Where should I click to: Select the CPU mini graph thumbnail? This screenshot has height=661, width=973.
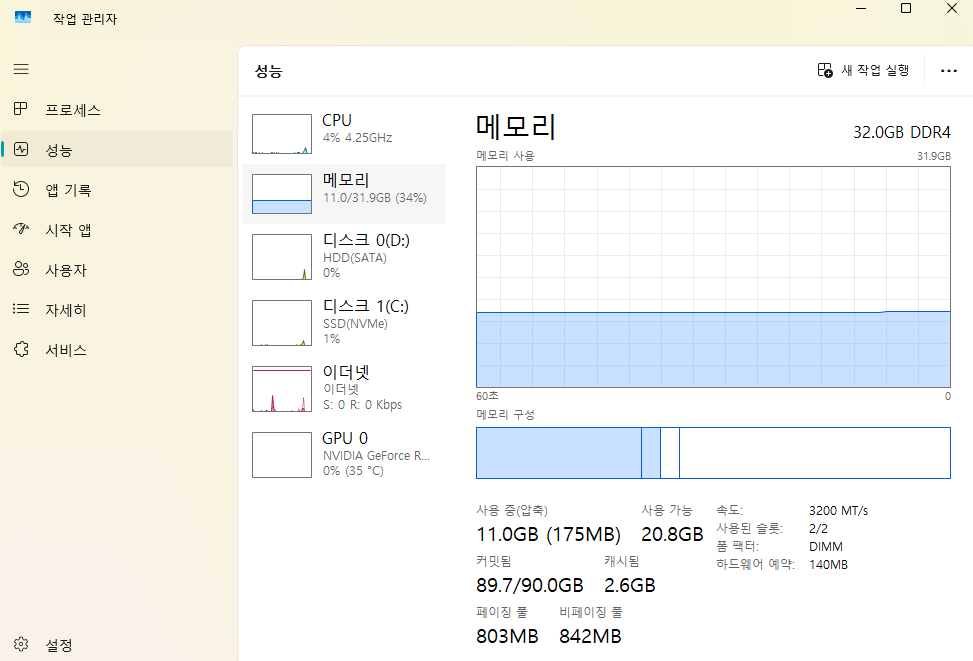tap(282, 134)
